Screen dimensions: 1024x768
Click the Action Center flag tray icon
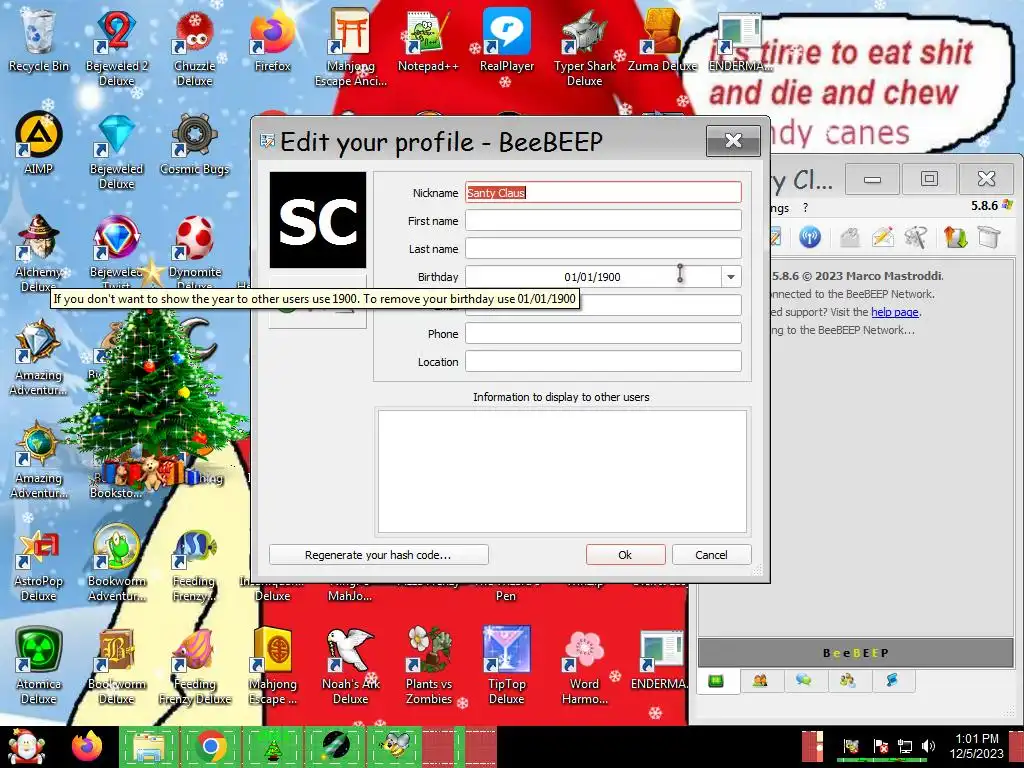[880, 746]
